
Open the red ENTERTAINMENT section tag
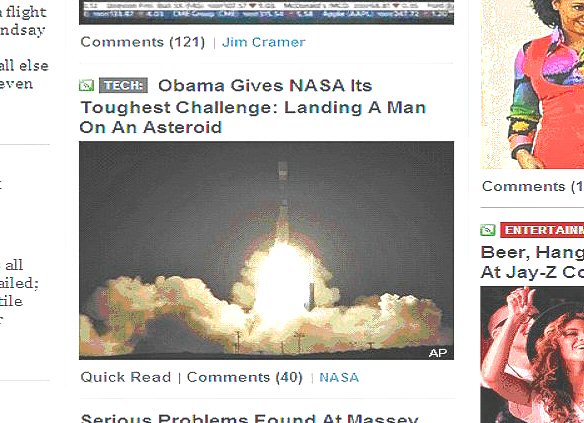pyautogui.click(x=542, y=230)
